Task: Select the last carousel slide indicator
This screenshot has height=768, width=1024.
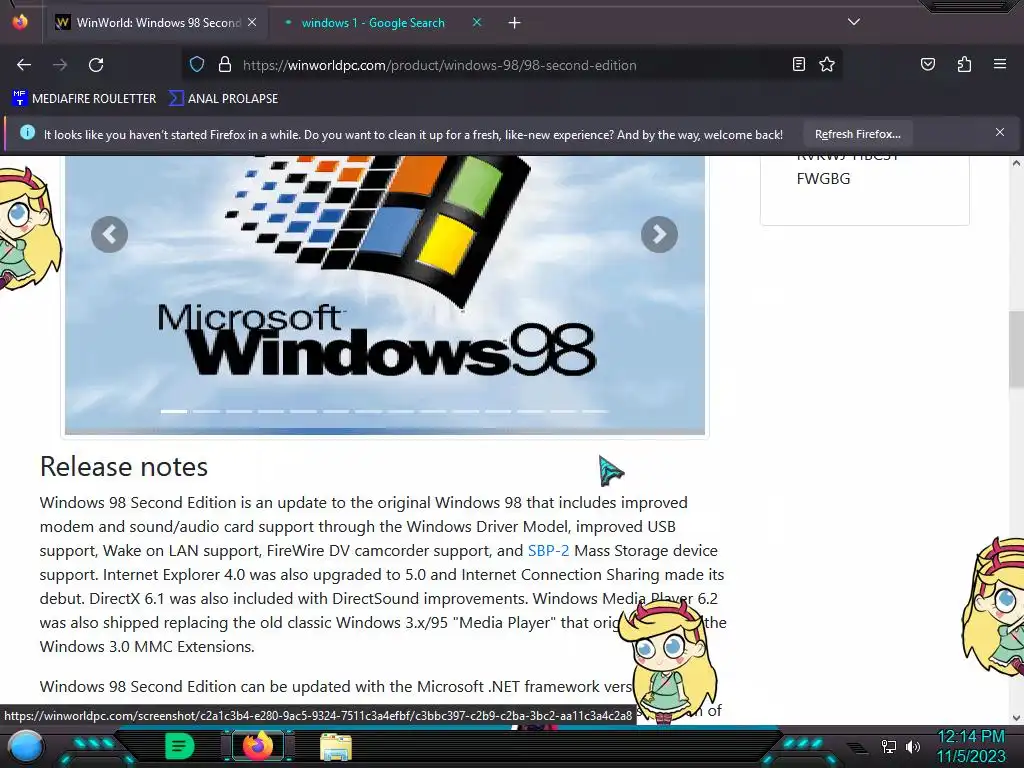Action: 595,411
